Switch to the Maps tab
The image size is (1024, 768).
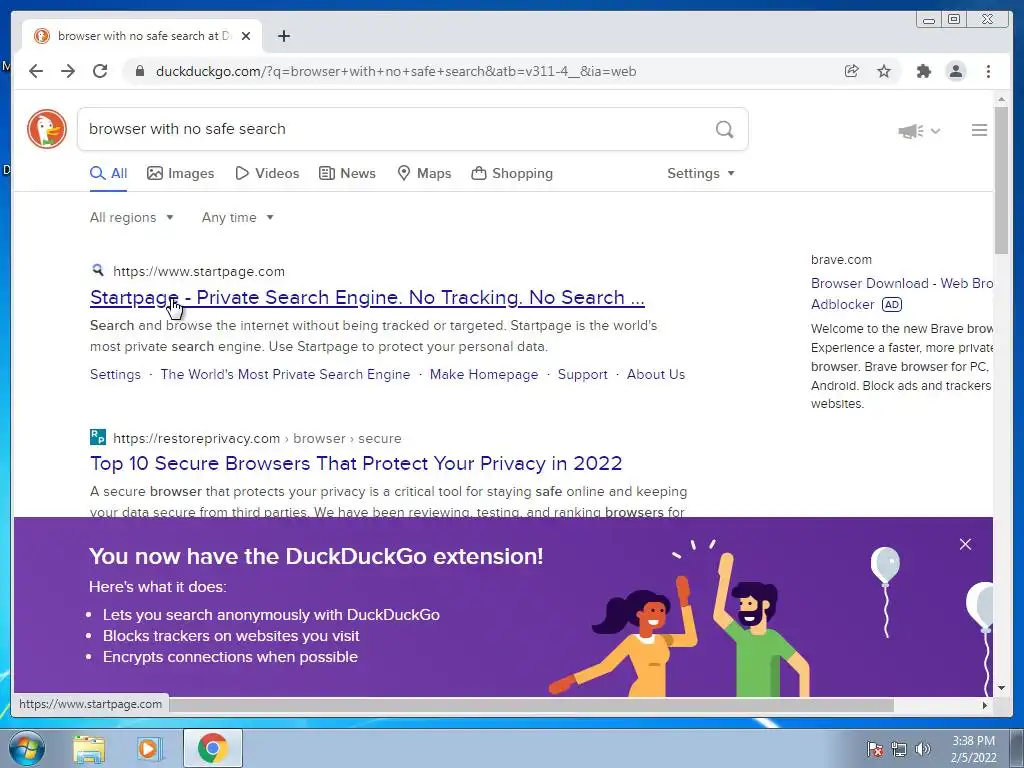pos(424,174)
